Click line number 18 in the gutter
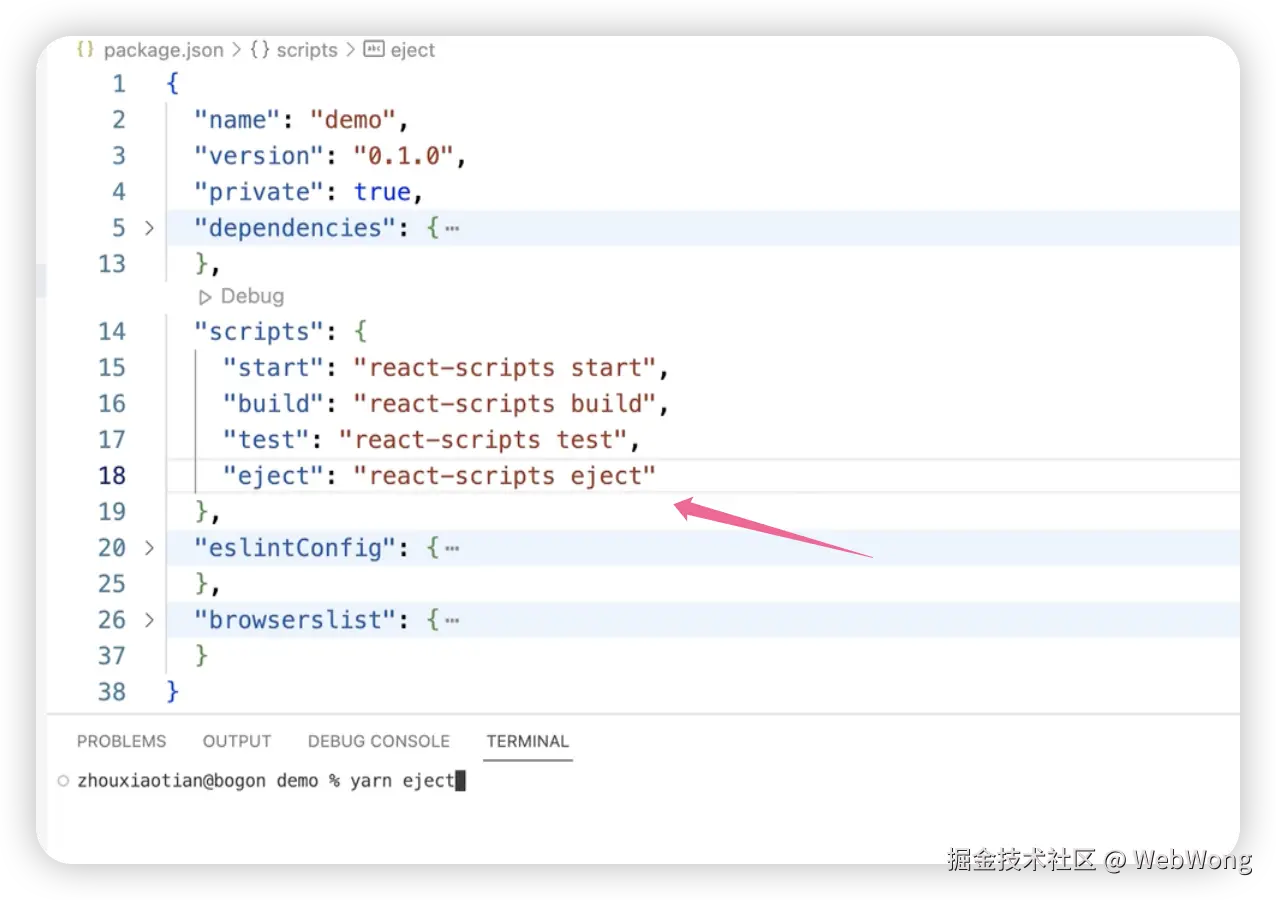1276x900 pixels. 112,476
